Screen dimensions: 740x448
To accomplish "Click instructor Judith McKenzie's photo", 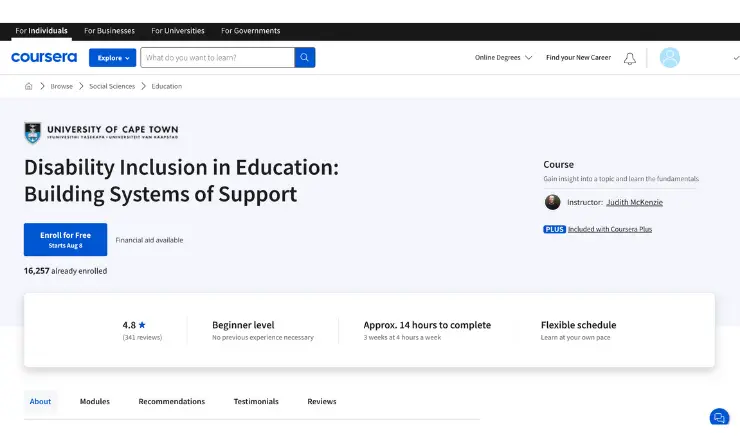I will pos(552,202).
